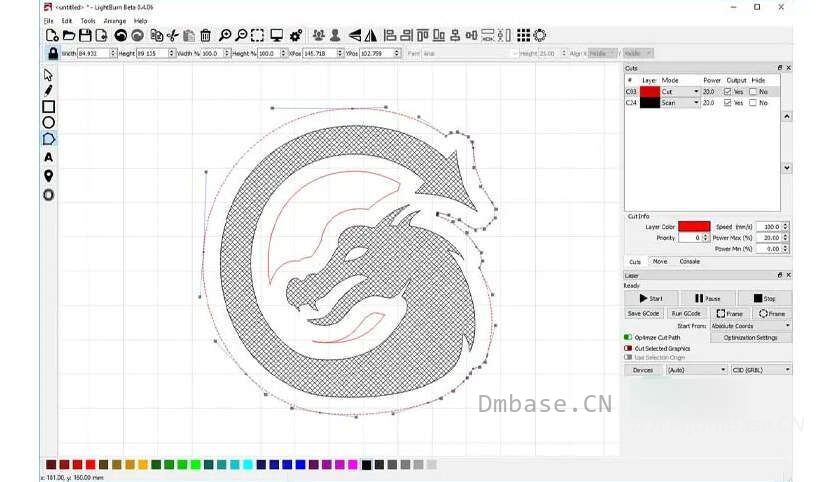Click the Run GCode button
The image size is (833, 482).
[x=686, y=314]
